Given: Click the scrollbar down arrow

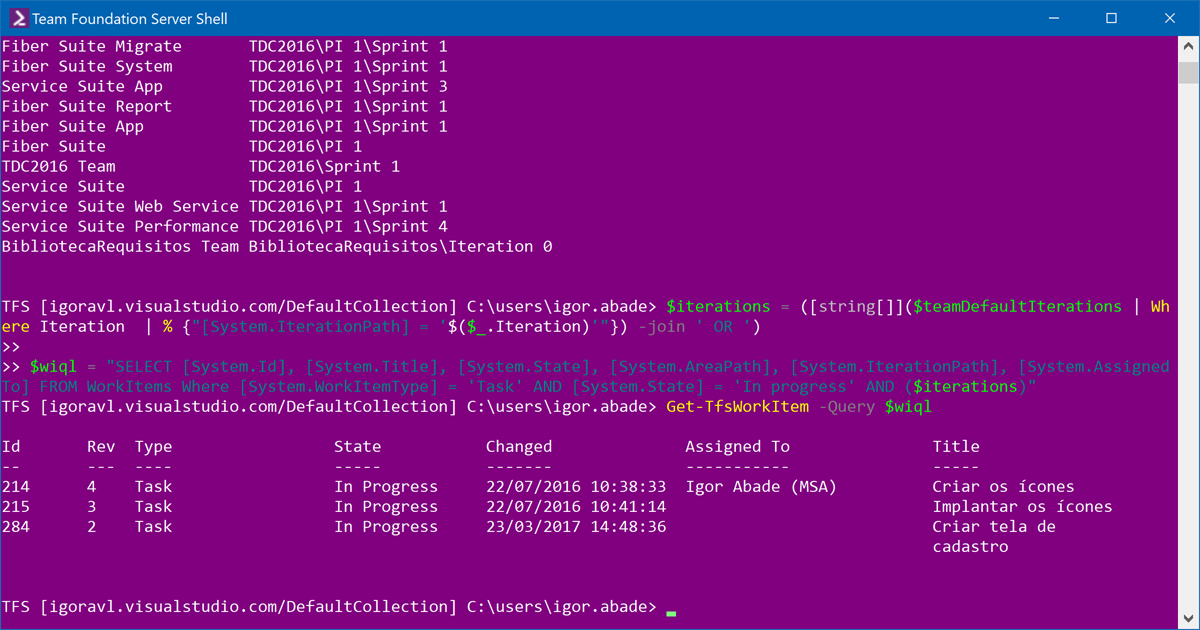Looking at the screenshot, I should click(x=1187, y=618).
